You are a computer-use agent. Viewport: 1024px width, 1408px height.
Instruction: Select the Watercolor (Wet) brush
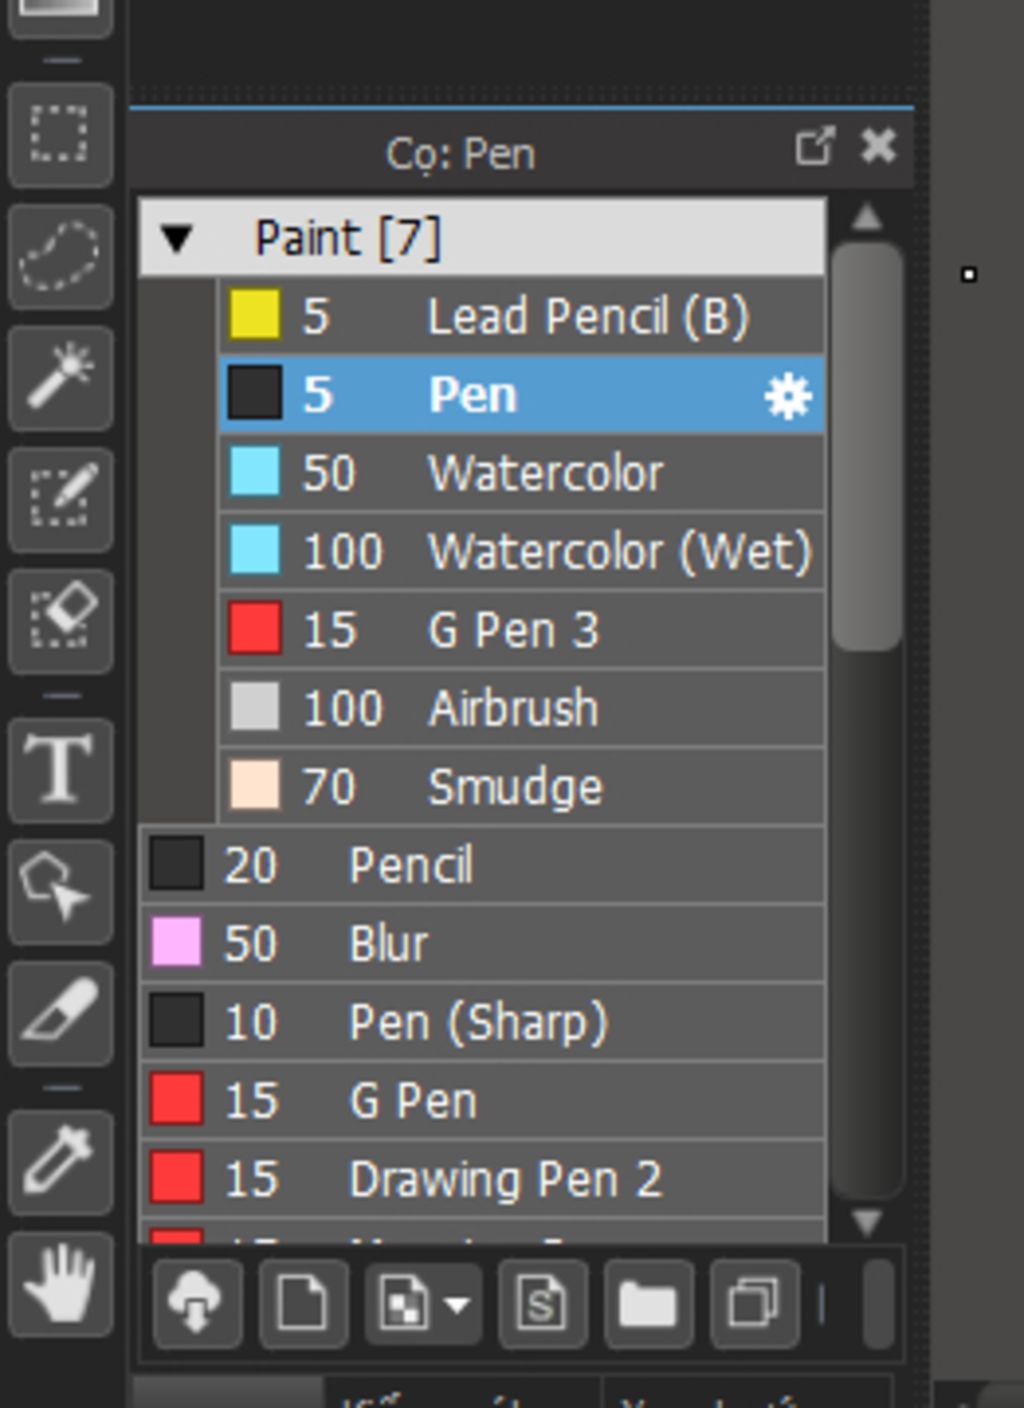[618, 552]
